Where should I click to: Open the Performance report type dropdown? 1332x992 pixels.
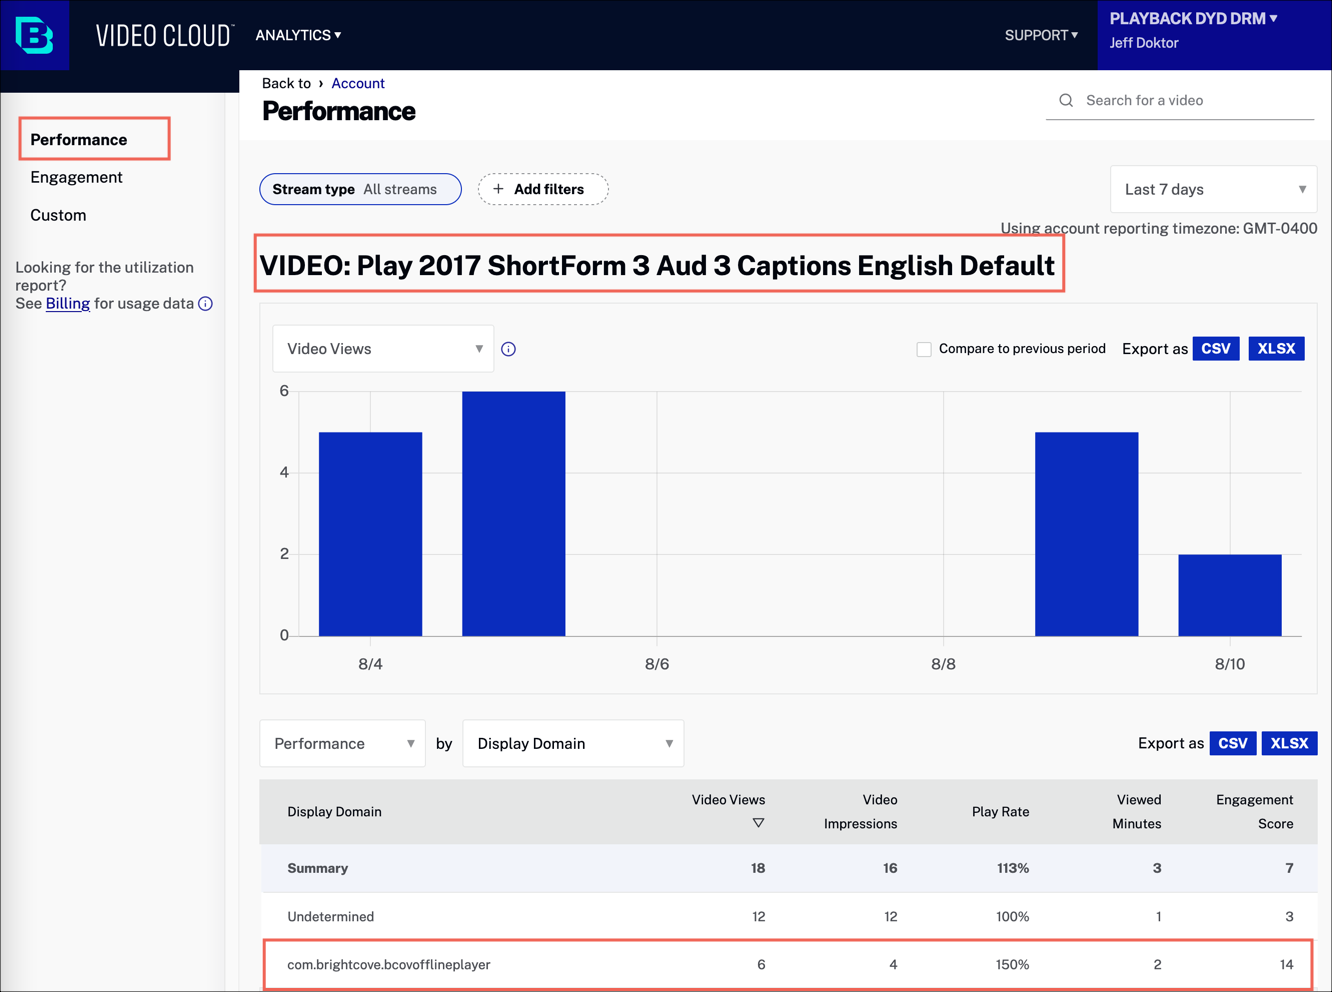pos(342,744)
